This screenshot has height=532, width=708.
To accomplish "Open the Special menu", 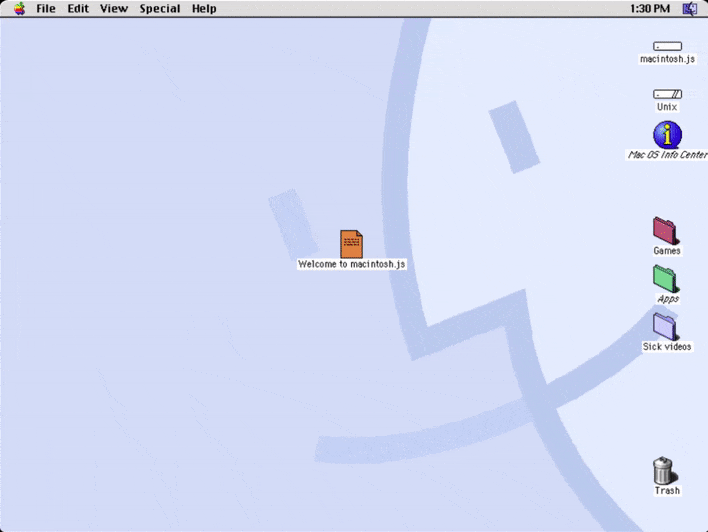I will click(x=159, y=9).
